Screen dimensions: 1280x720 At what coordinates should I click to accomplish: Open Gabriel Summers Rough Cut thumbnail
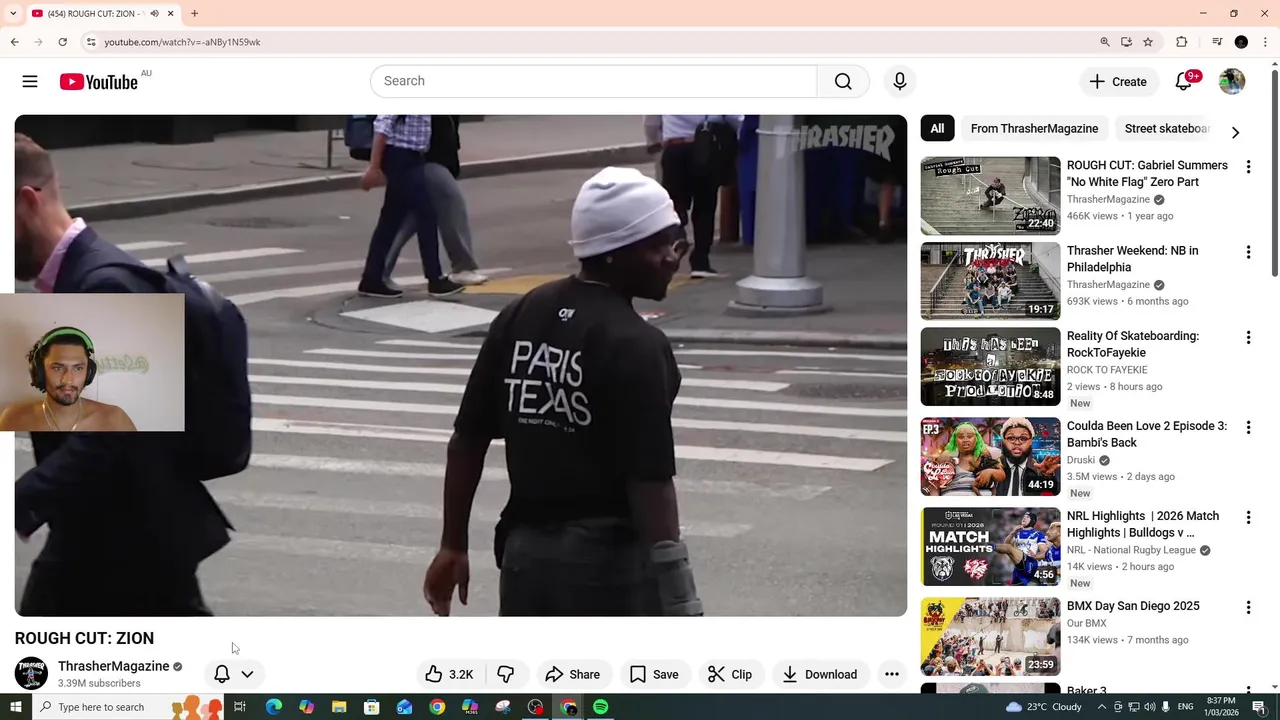pyautogui.click(x=990, y=196)
